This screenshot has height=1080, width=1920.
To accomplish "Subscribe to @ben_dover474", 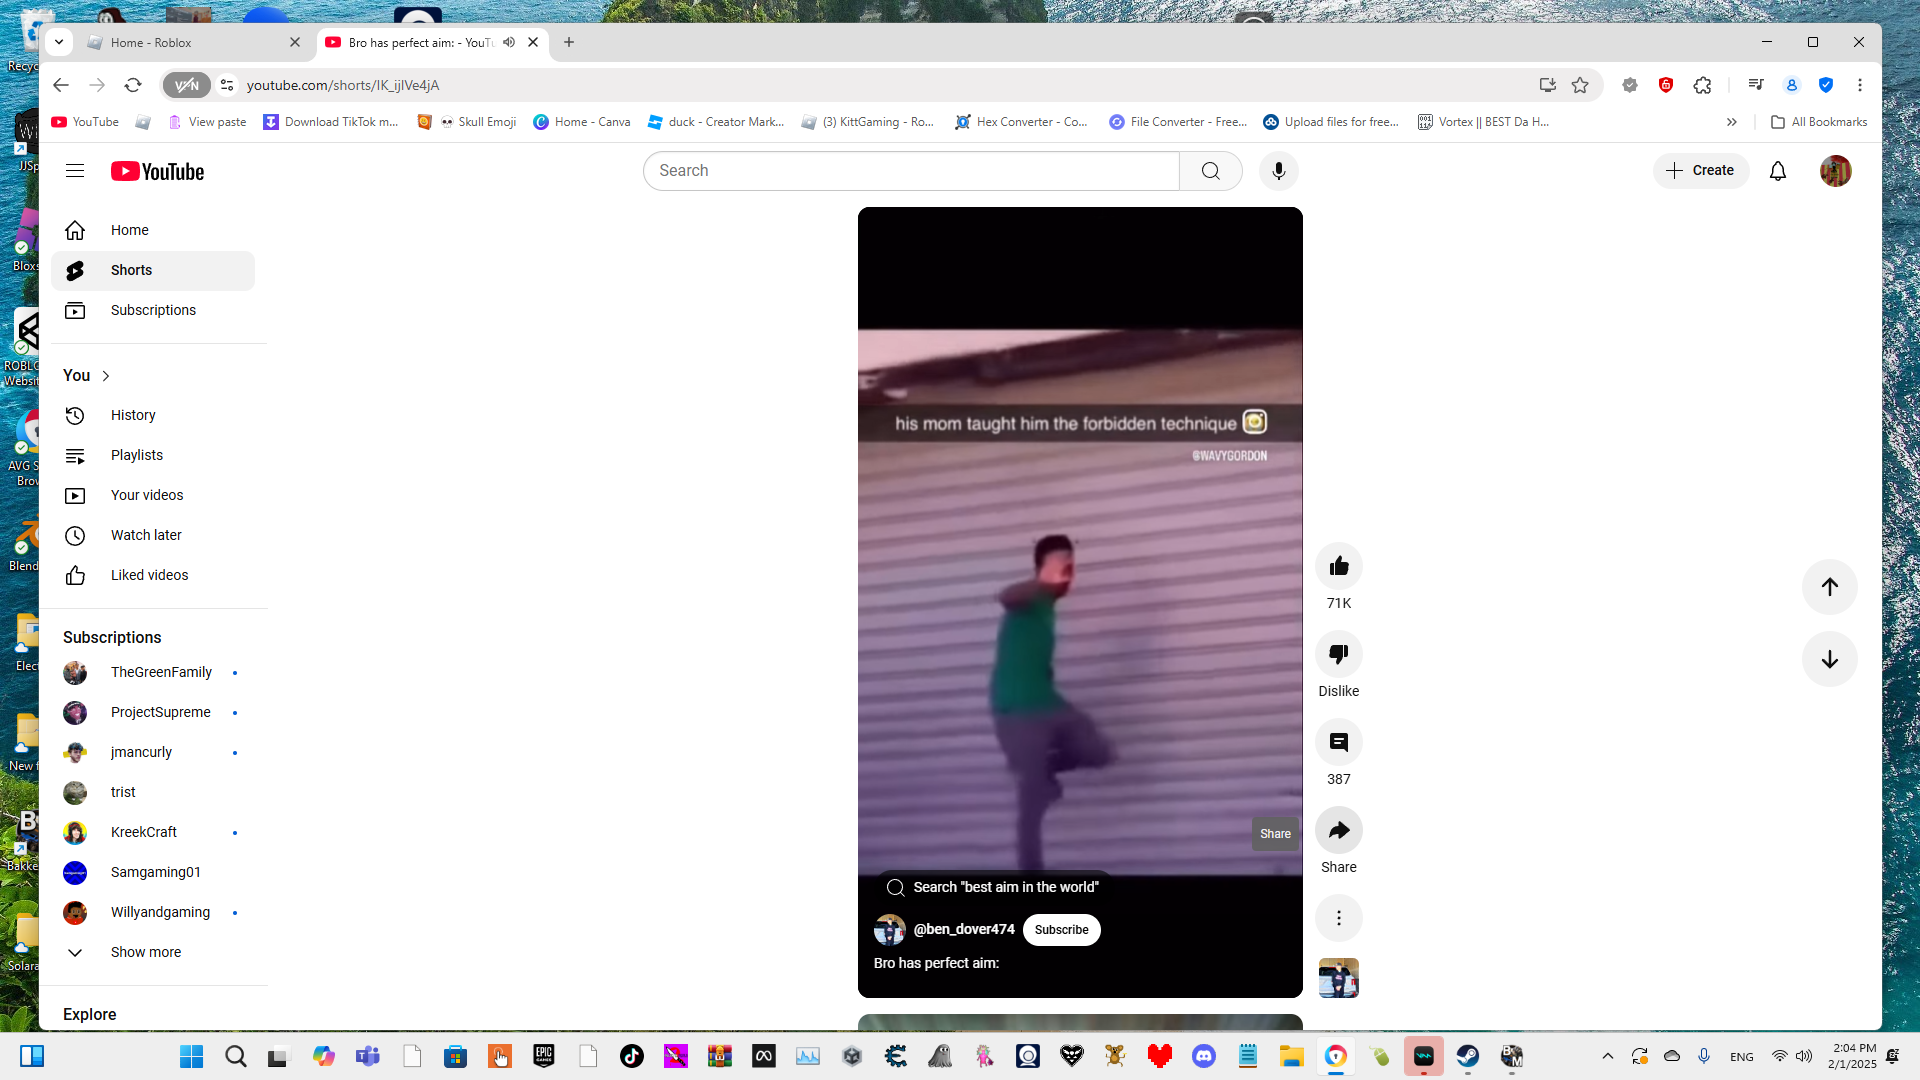I will [x=1061, y=930].
